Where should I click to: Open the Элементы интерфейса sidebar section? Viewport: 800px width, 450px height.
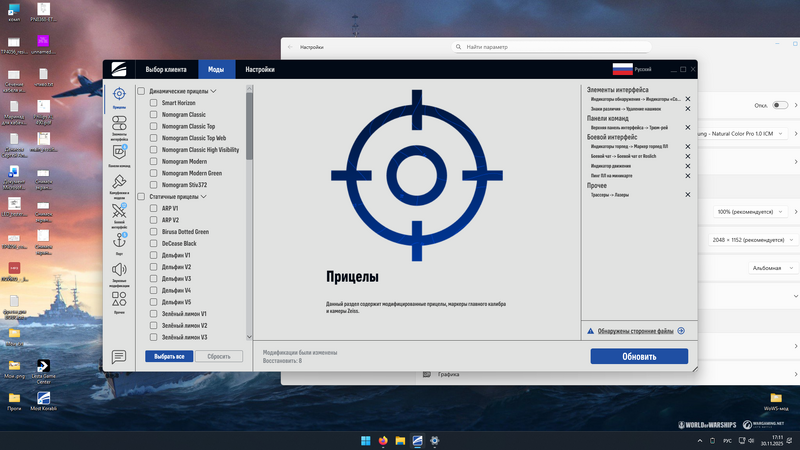pyautogui.click(x=119, y=125)
